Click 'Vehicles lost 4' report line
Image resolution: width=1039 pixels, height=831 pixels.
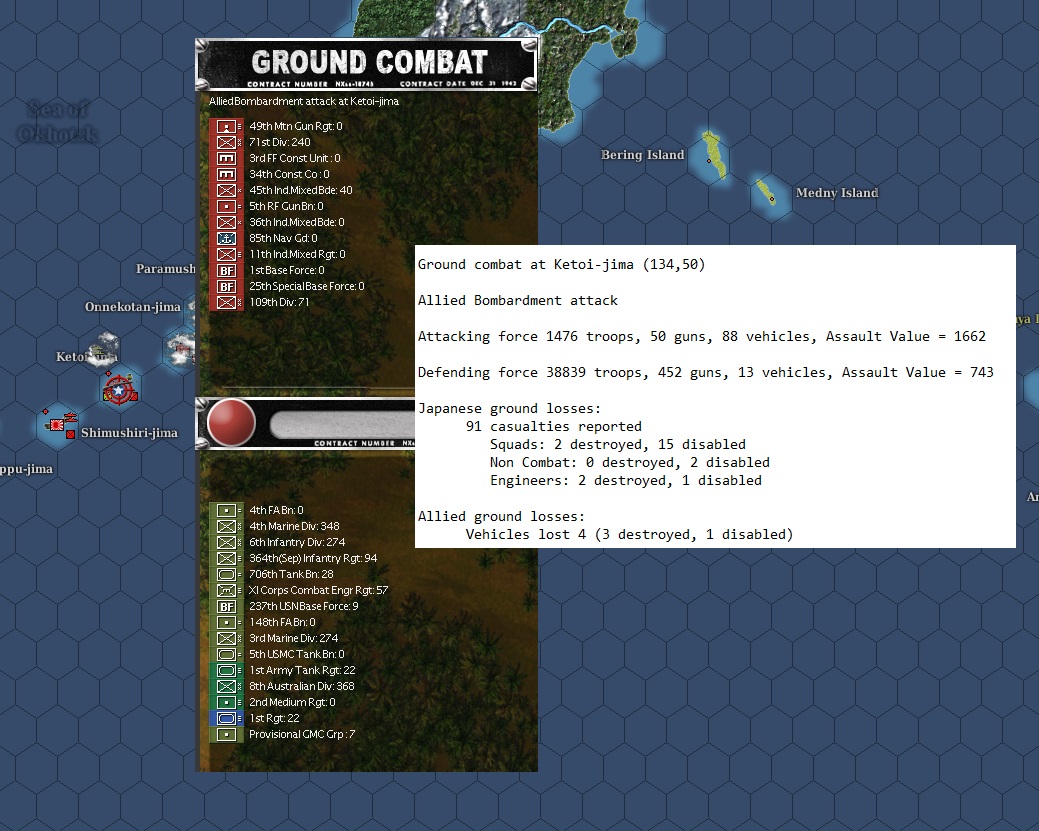pyautogui.click(x=629, y=535)
